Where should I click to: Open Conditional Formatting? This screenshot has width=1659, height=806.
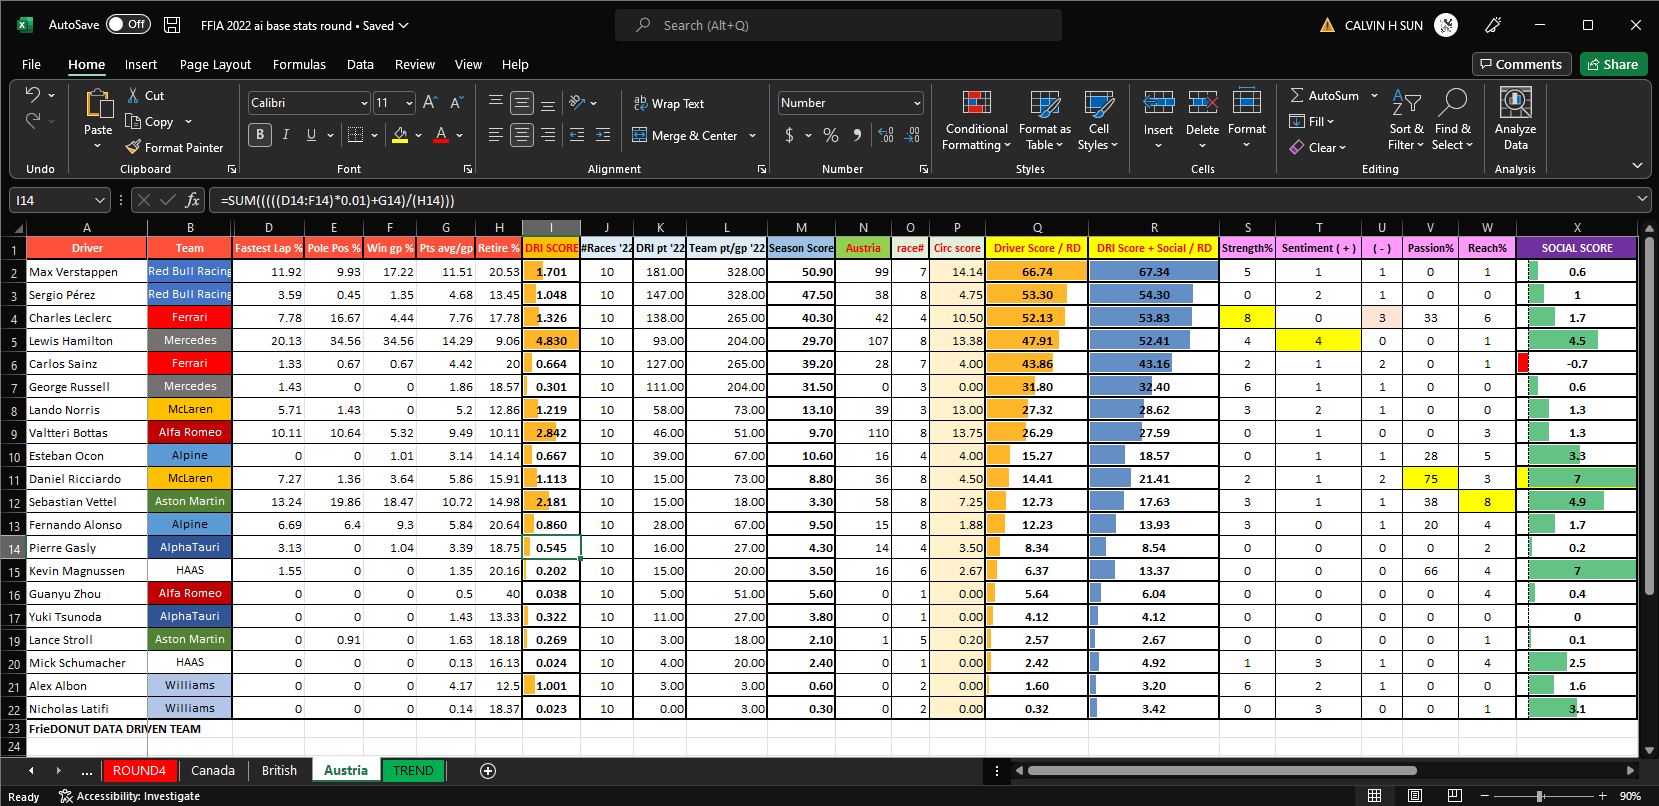pos(976,120)
